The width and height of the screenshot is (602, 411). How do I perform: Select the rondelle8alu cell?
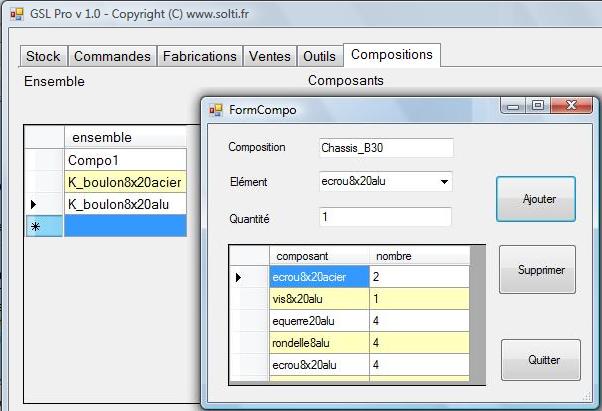[319, 343]
